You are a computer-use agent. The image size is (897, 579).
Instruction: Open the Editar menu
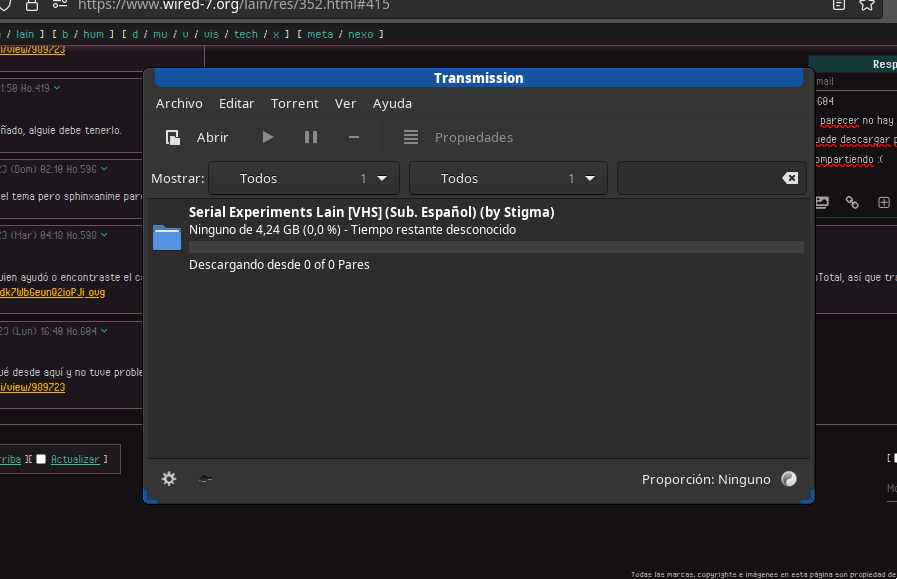pos(236,104)
